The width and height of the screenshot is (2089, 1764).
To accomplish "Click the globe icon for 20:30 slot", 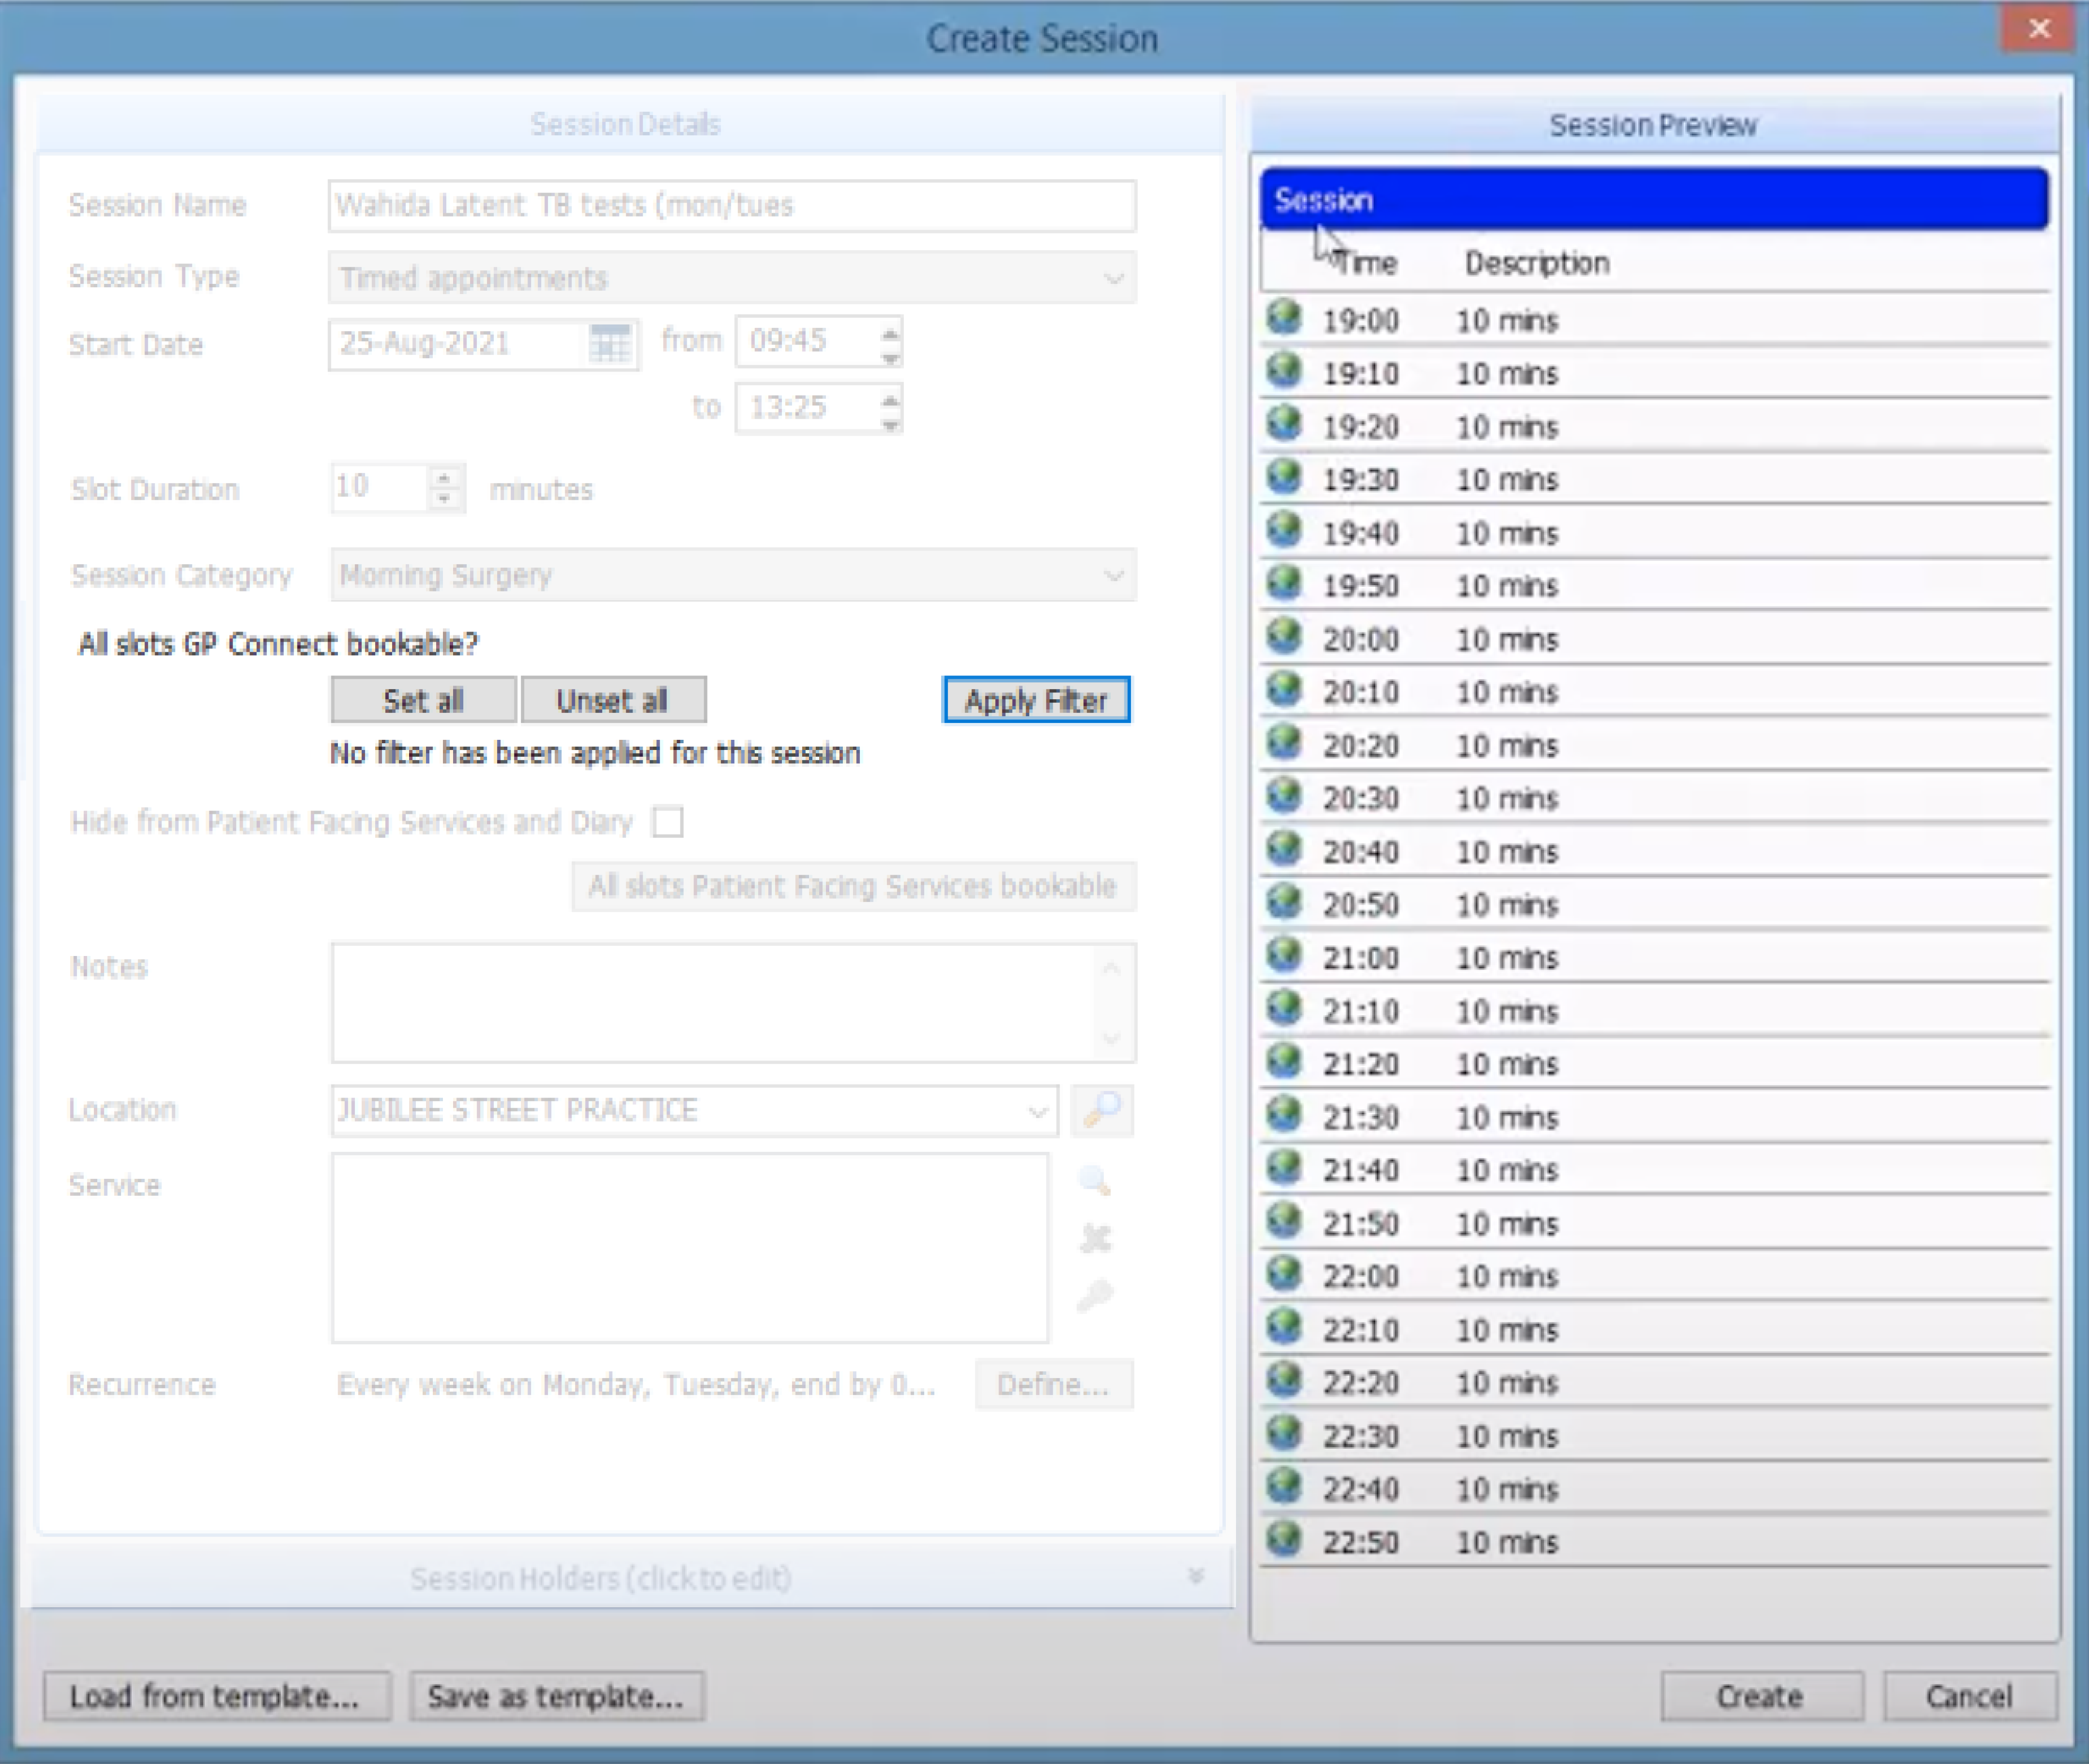I will coord(1283,796).
